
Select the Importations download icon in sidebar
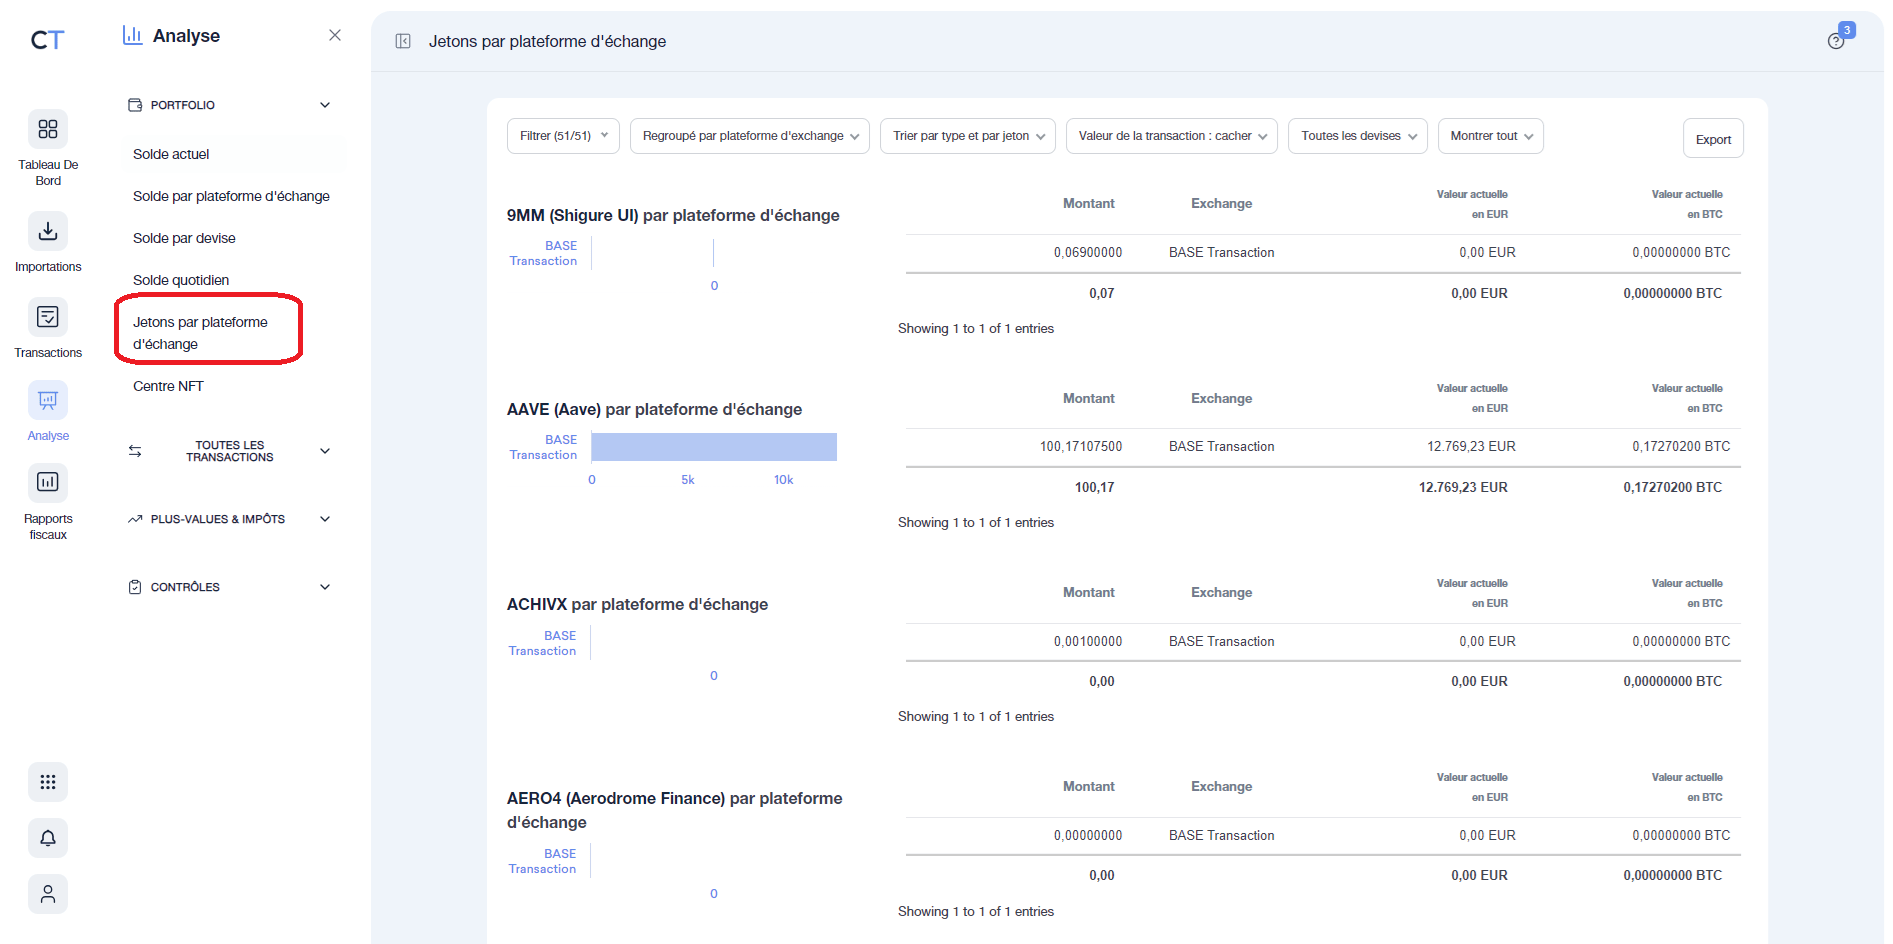47,230
